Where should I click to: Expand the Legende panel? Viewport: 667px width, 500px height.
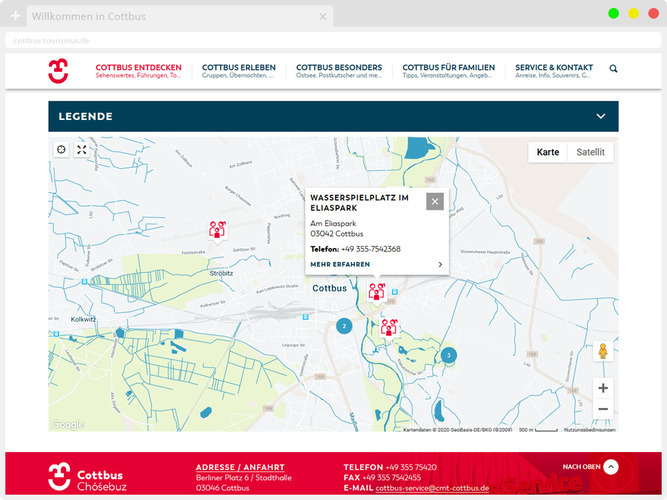tap(600, 116)
